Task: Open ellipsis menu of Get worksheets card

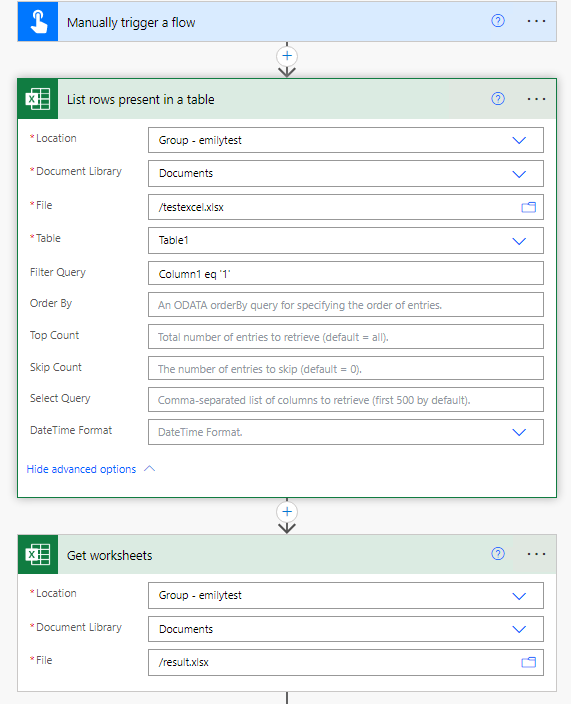Action: coord(536,554)
